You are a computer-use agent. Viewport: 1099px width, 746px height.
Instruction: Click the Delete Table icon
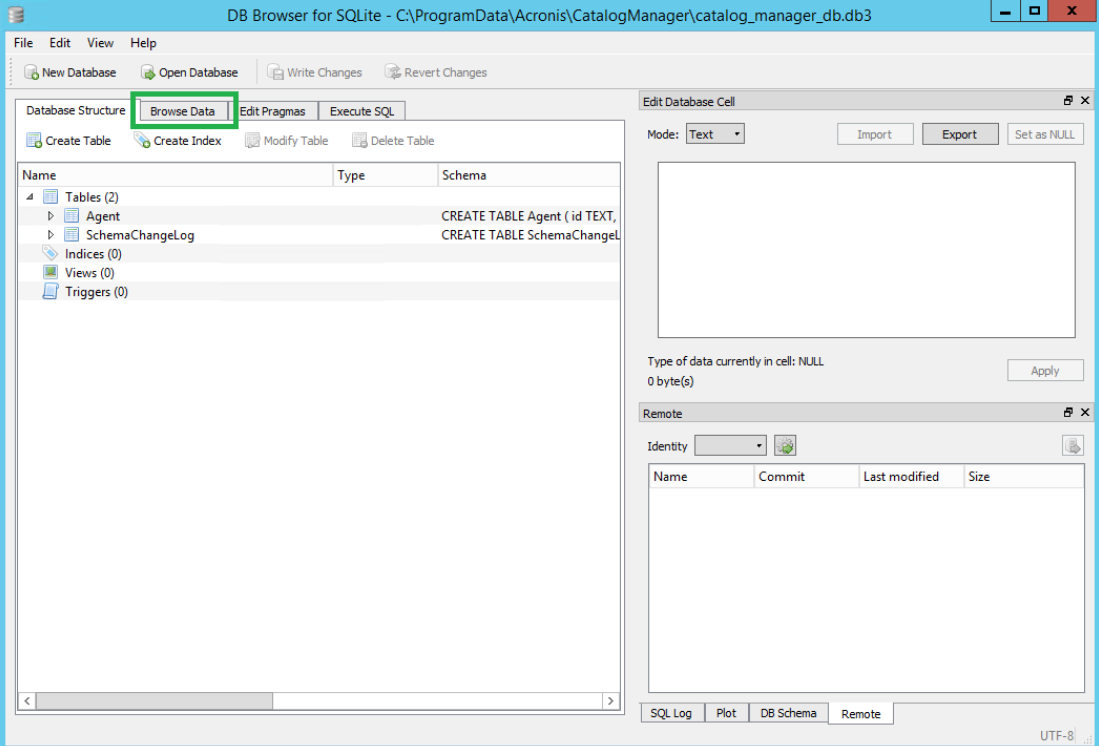pos(360,140)
